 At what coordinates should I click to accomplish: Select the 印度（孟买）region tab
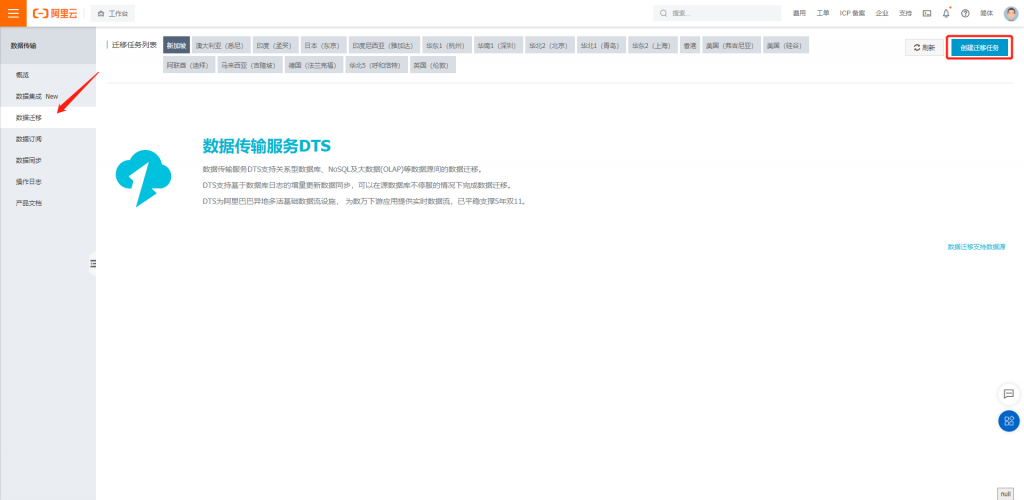tap(275, 45)
